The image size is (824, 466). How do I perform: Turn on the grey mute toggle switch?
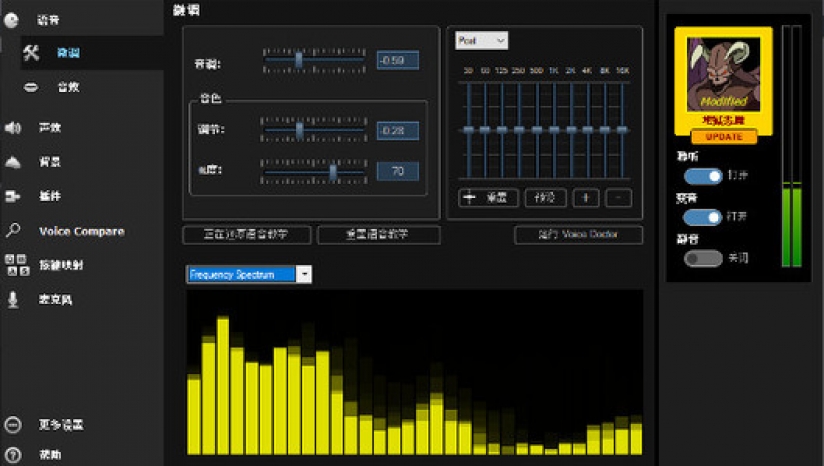[703, 258]
